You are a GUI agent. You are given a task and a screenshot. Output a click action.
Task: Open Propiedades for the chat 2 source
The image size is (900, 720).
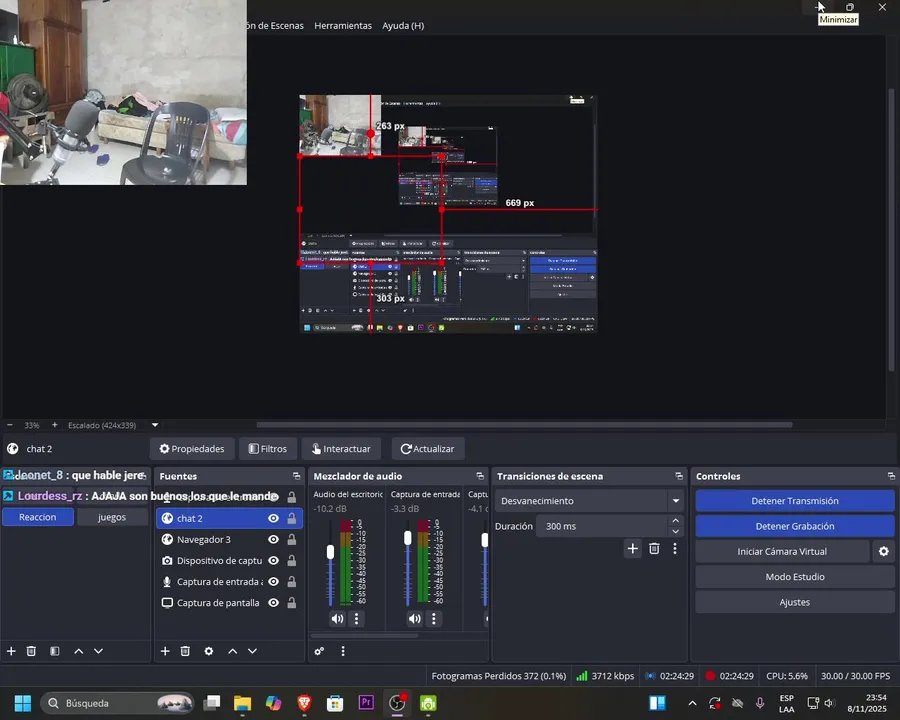(192, 448)
